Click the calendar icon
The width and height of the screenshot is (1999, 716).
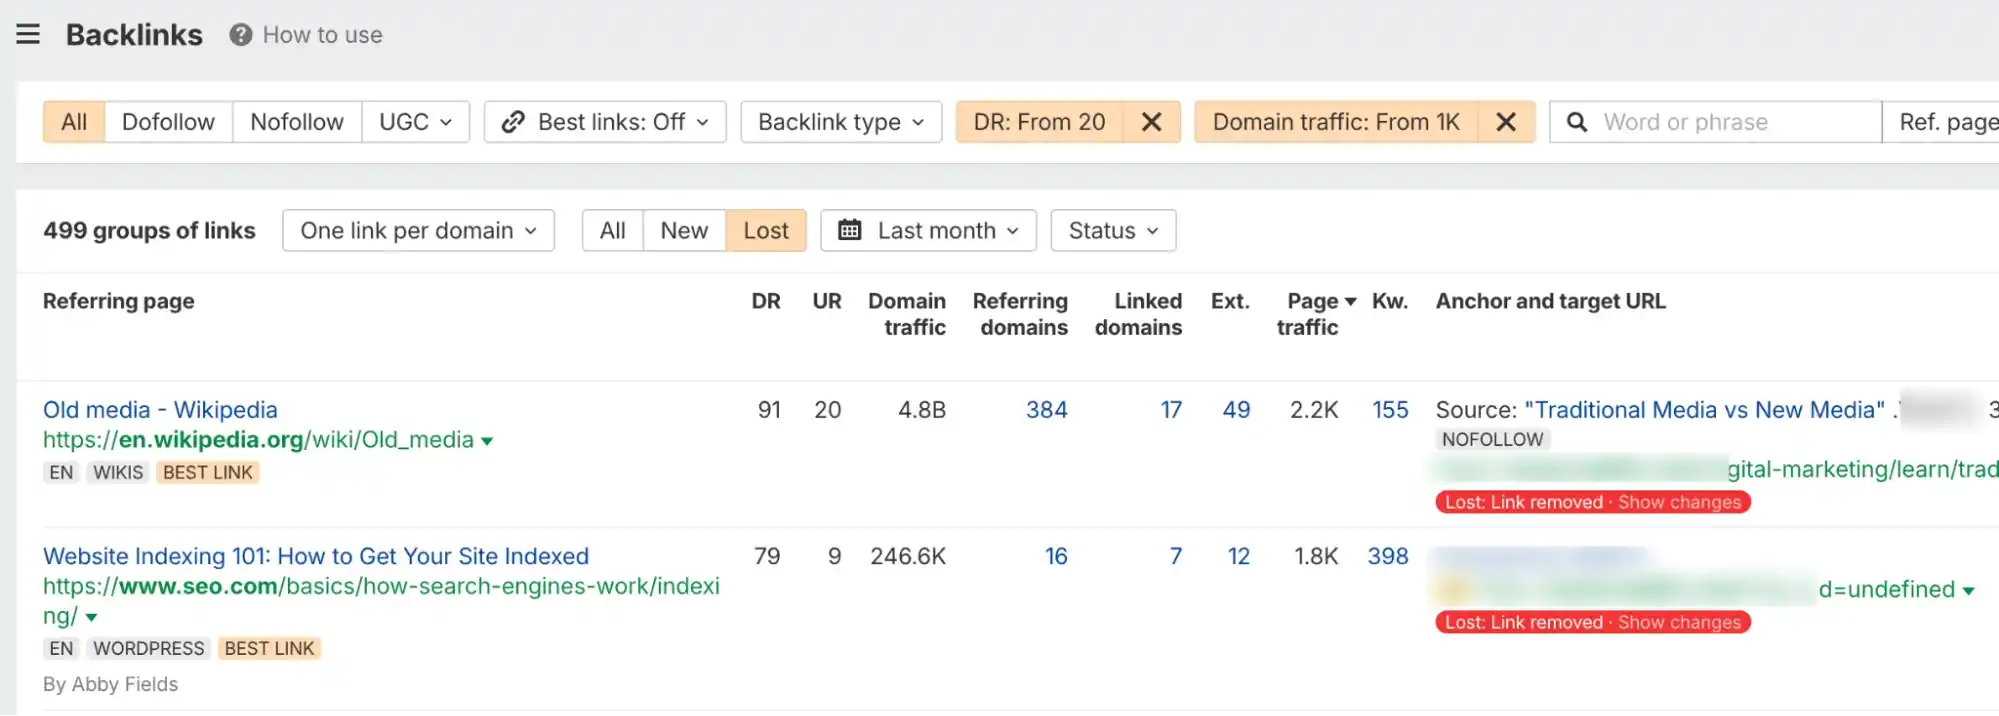point(849,231)
